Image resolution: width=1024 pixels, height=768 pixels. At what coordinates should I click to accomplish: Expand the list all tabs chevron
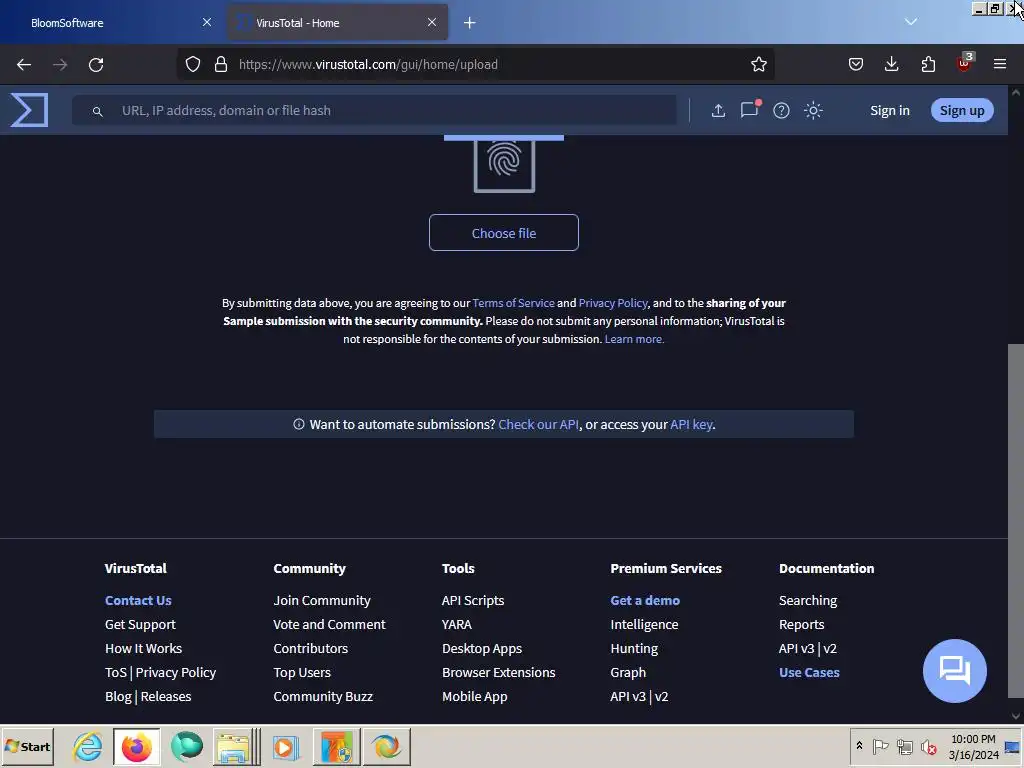click(911, 22)
